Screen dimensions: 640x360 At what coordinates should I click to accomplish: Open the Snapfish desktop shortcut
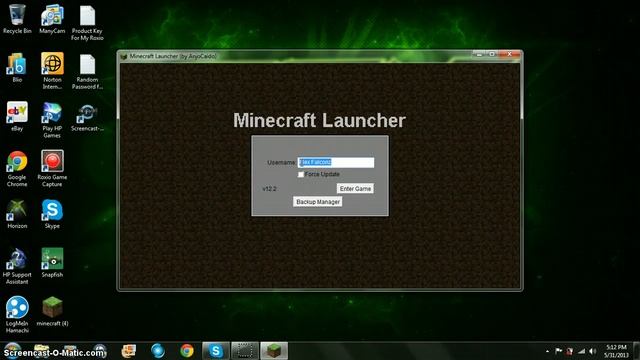click(52, 262)
